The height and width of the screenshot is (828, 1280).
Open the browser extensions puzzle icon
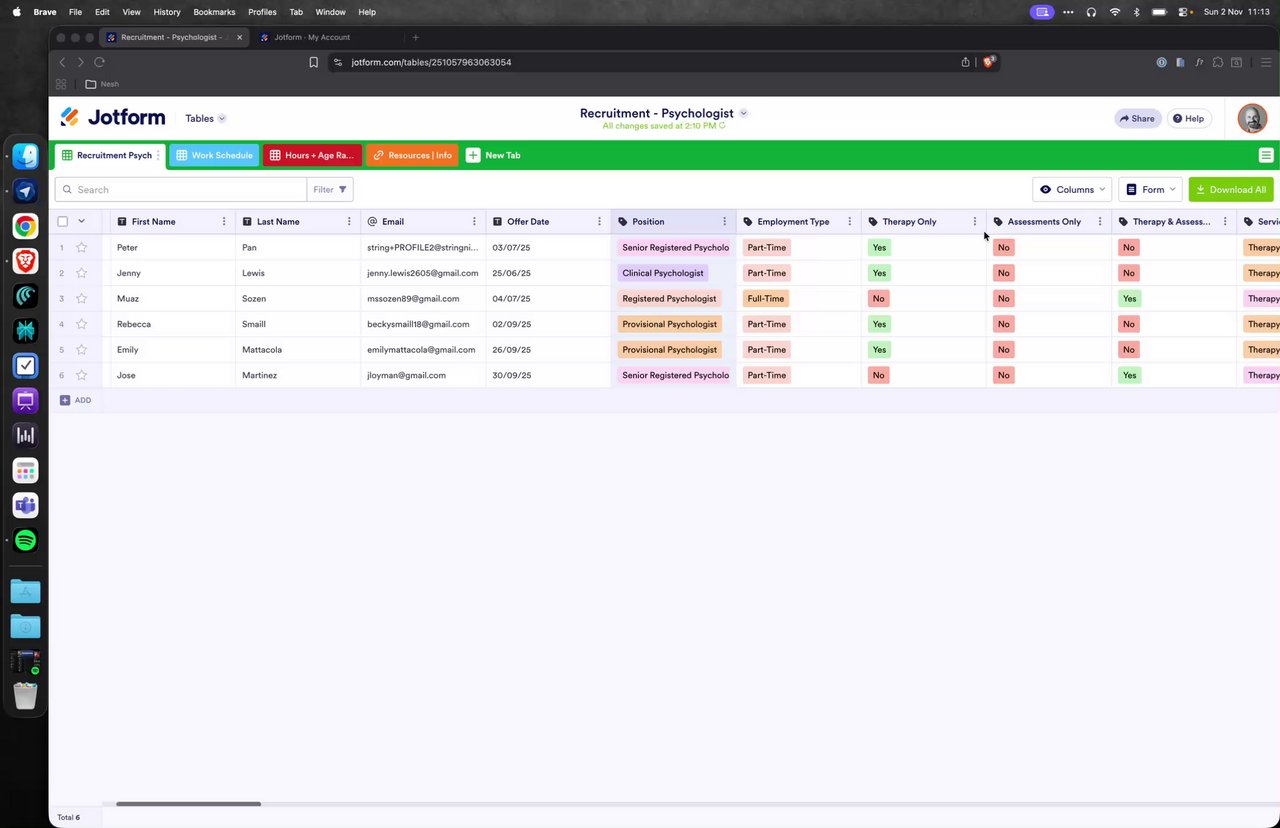[x=1217, y=62]
